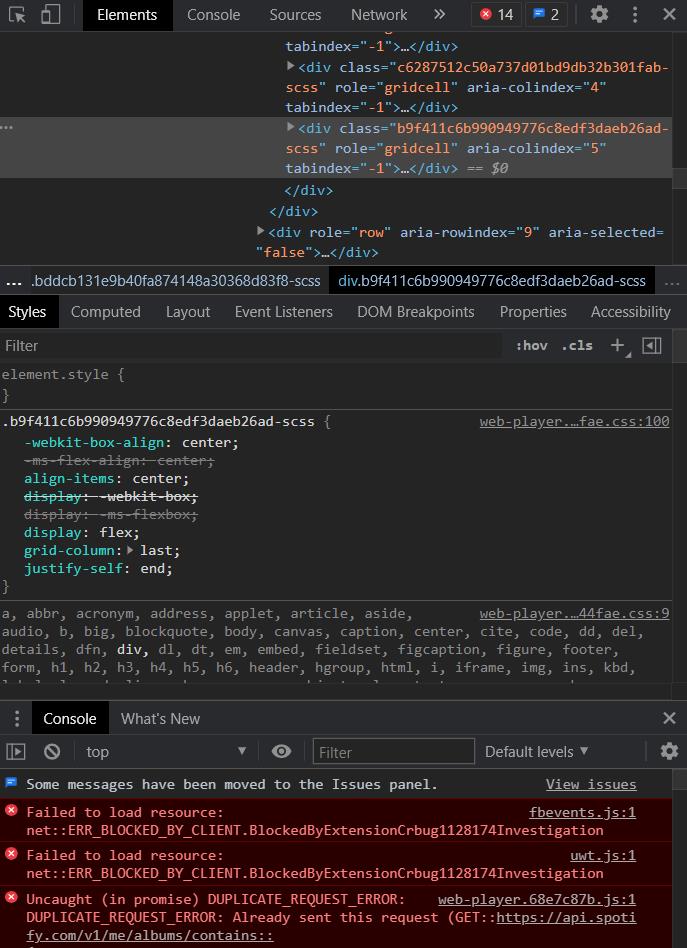This screenshot has width=687, height=948.
Task: Open the Sources tab
Action: [295, 15]
